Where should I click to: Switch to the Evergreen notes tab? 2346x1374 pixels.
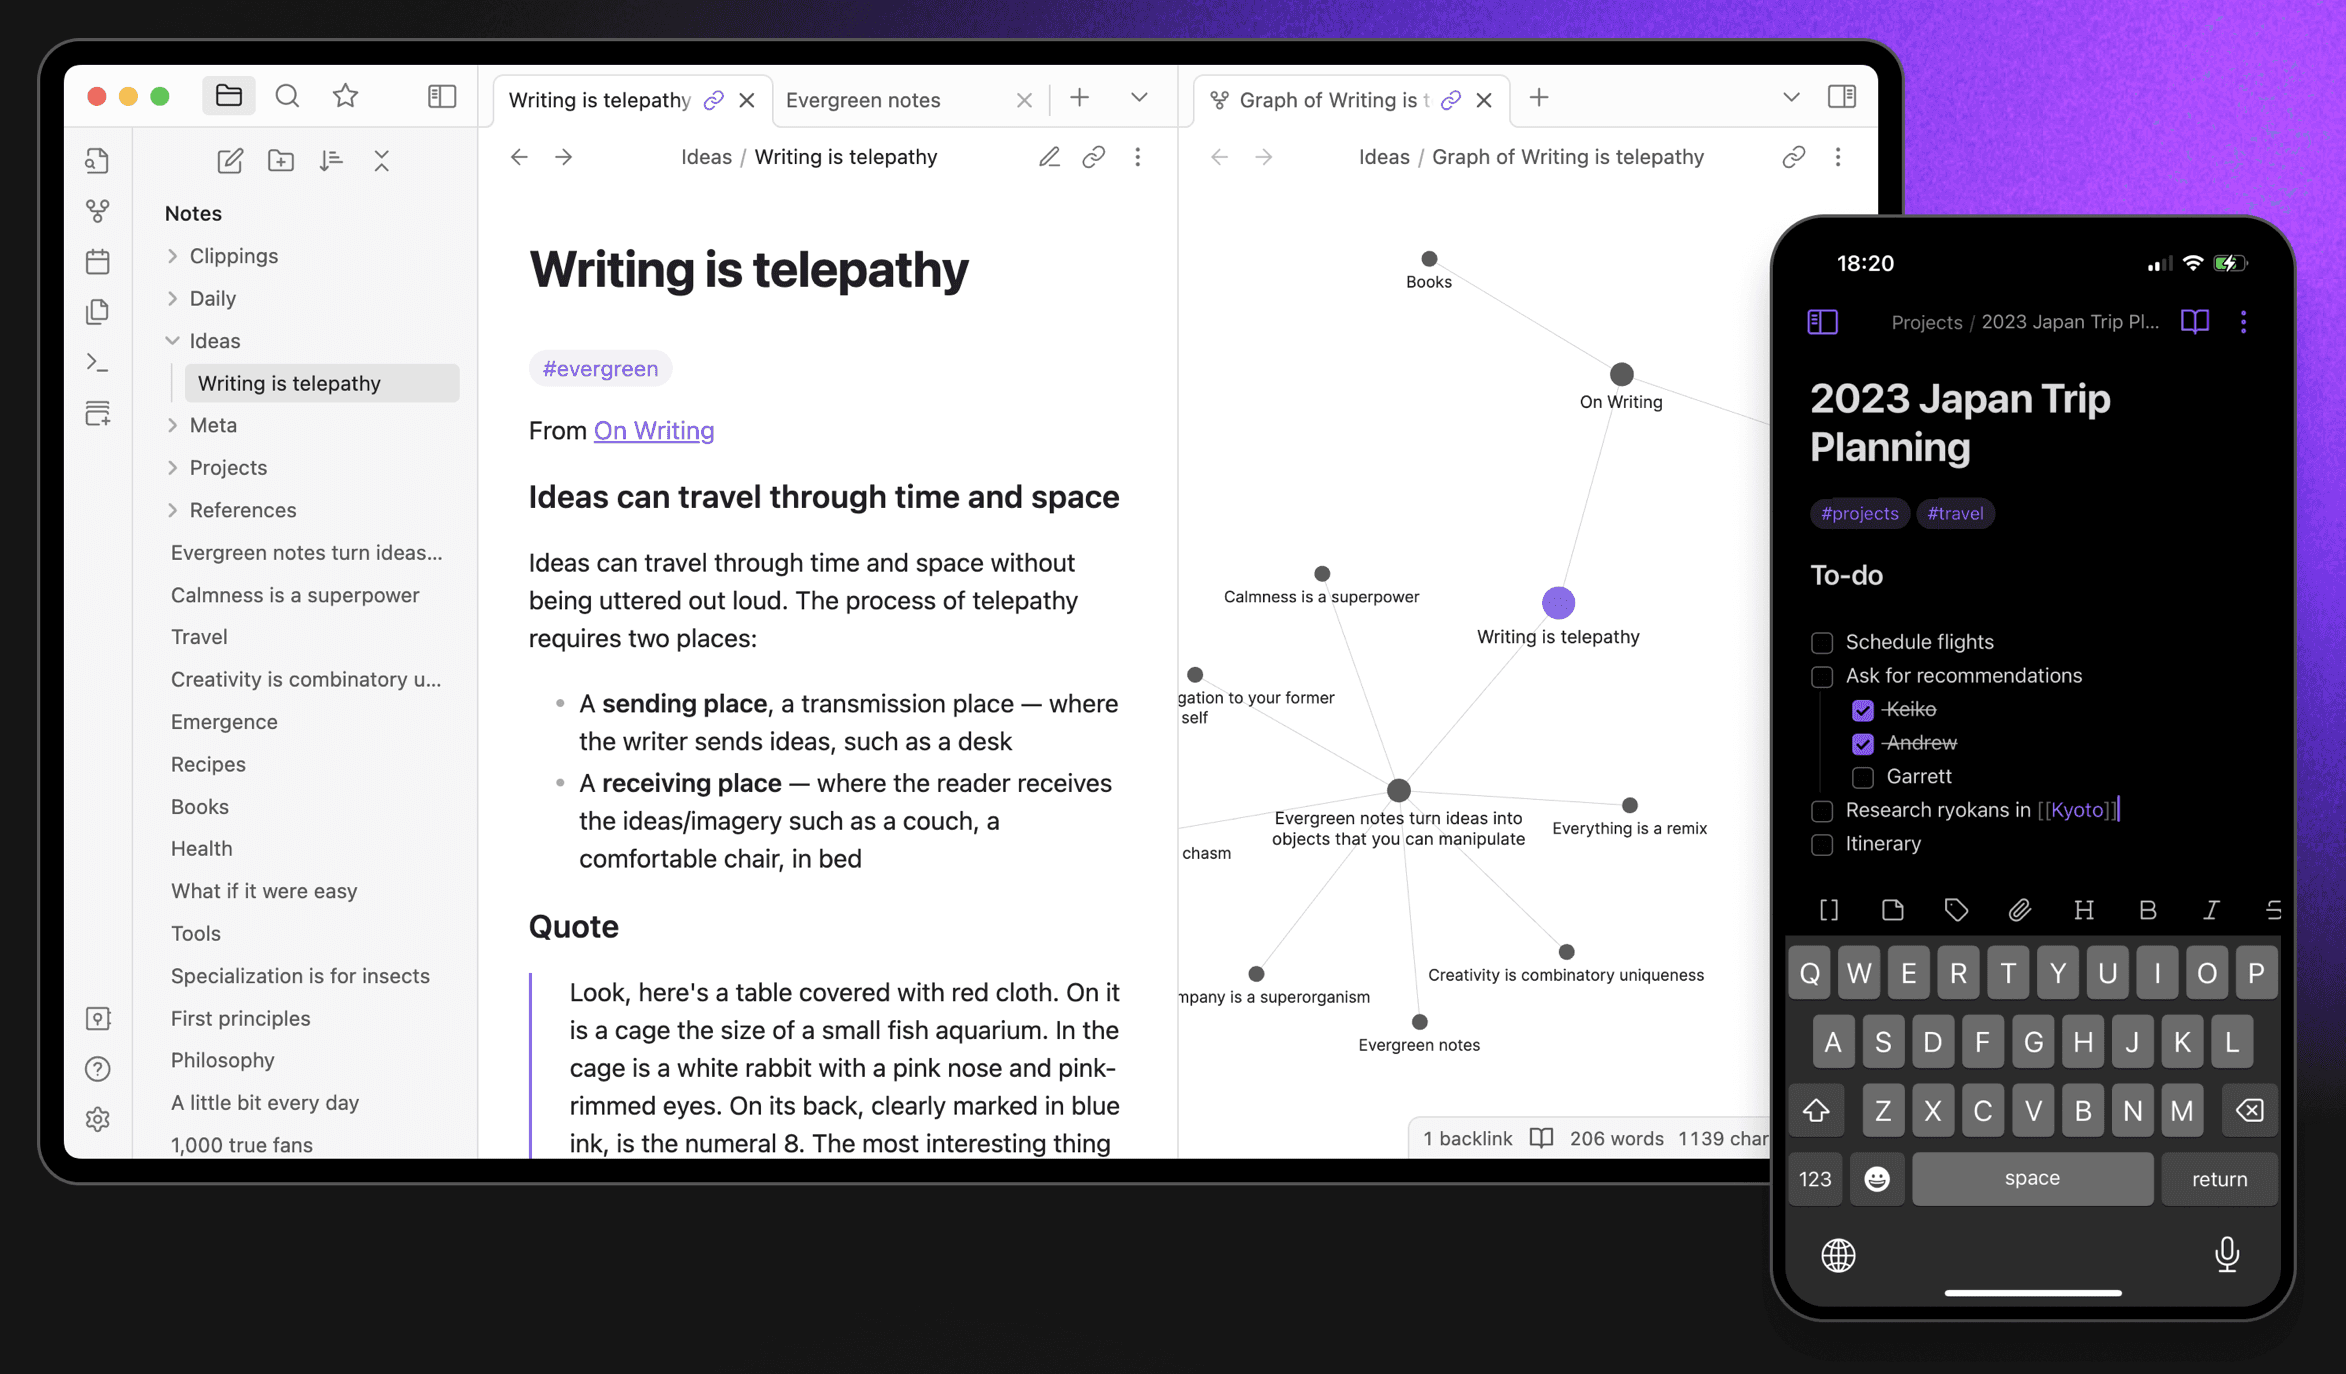pos(864,100)
